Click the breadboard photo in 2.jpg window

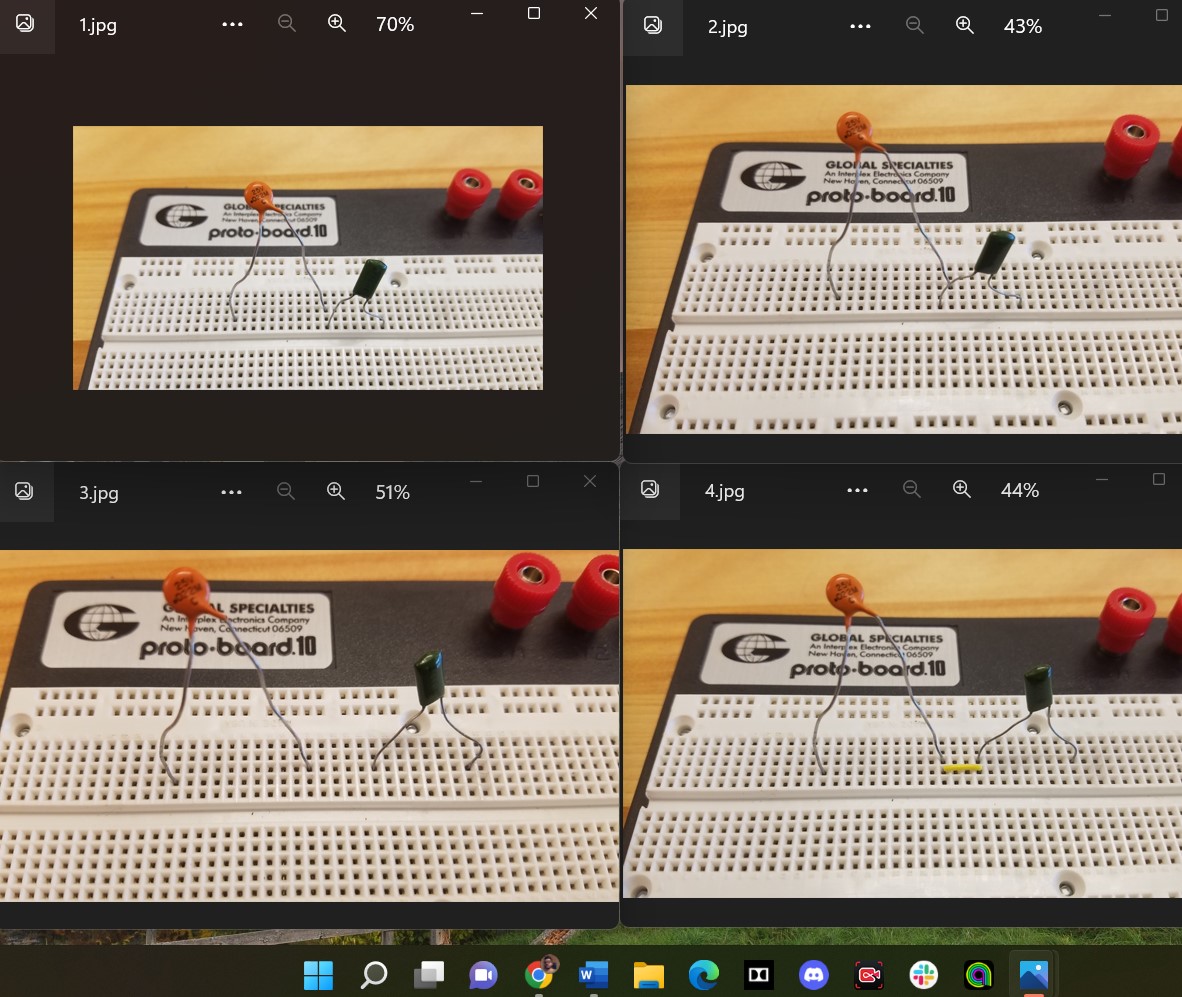coord(904,259)
